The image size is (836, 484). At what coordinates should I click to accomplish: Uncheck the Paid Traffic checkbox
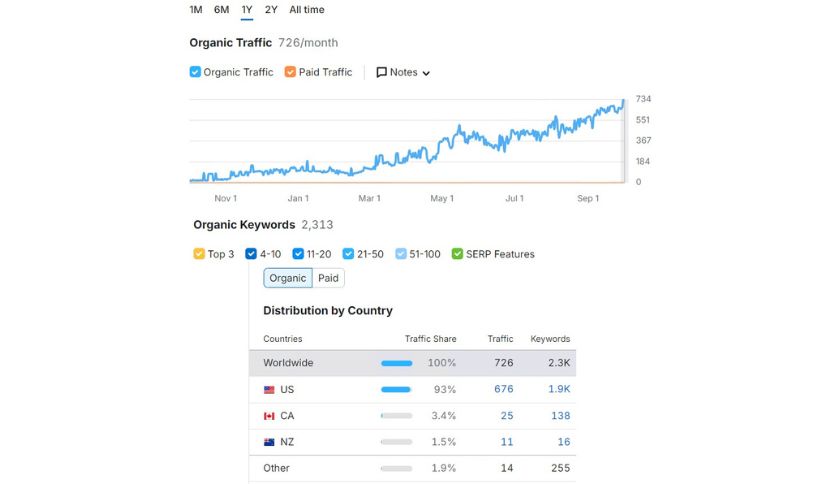pyautogui.click(x=290, y=72)
